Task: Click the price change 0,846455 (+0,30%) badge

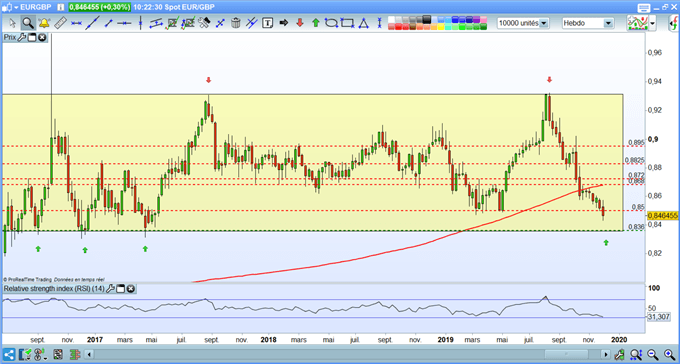Action: click(x=100, y=7)
